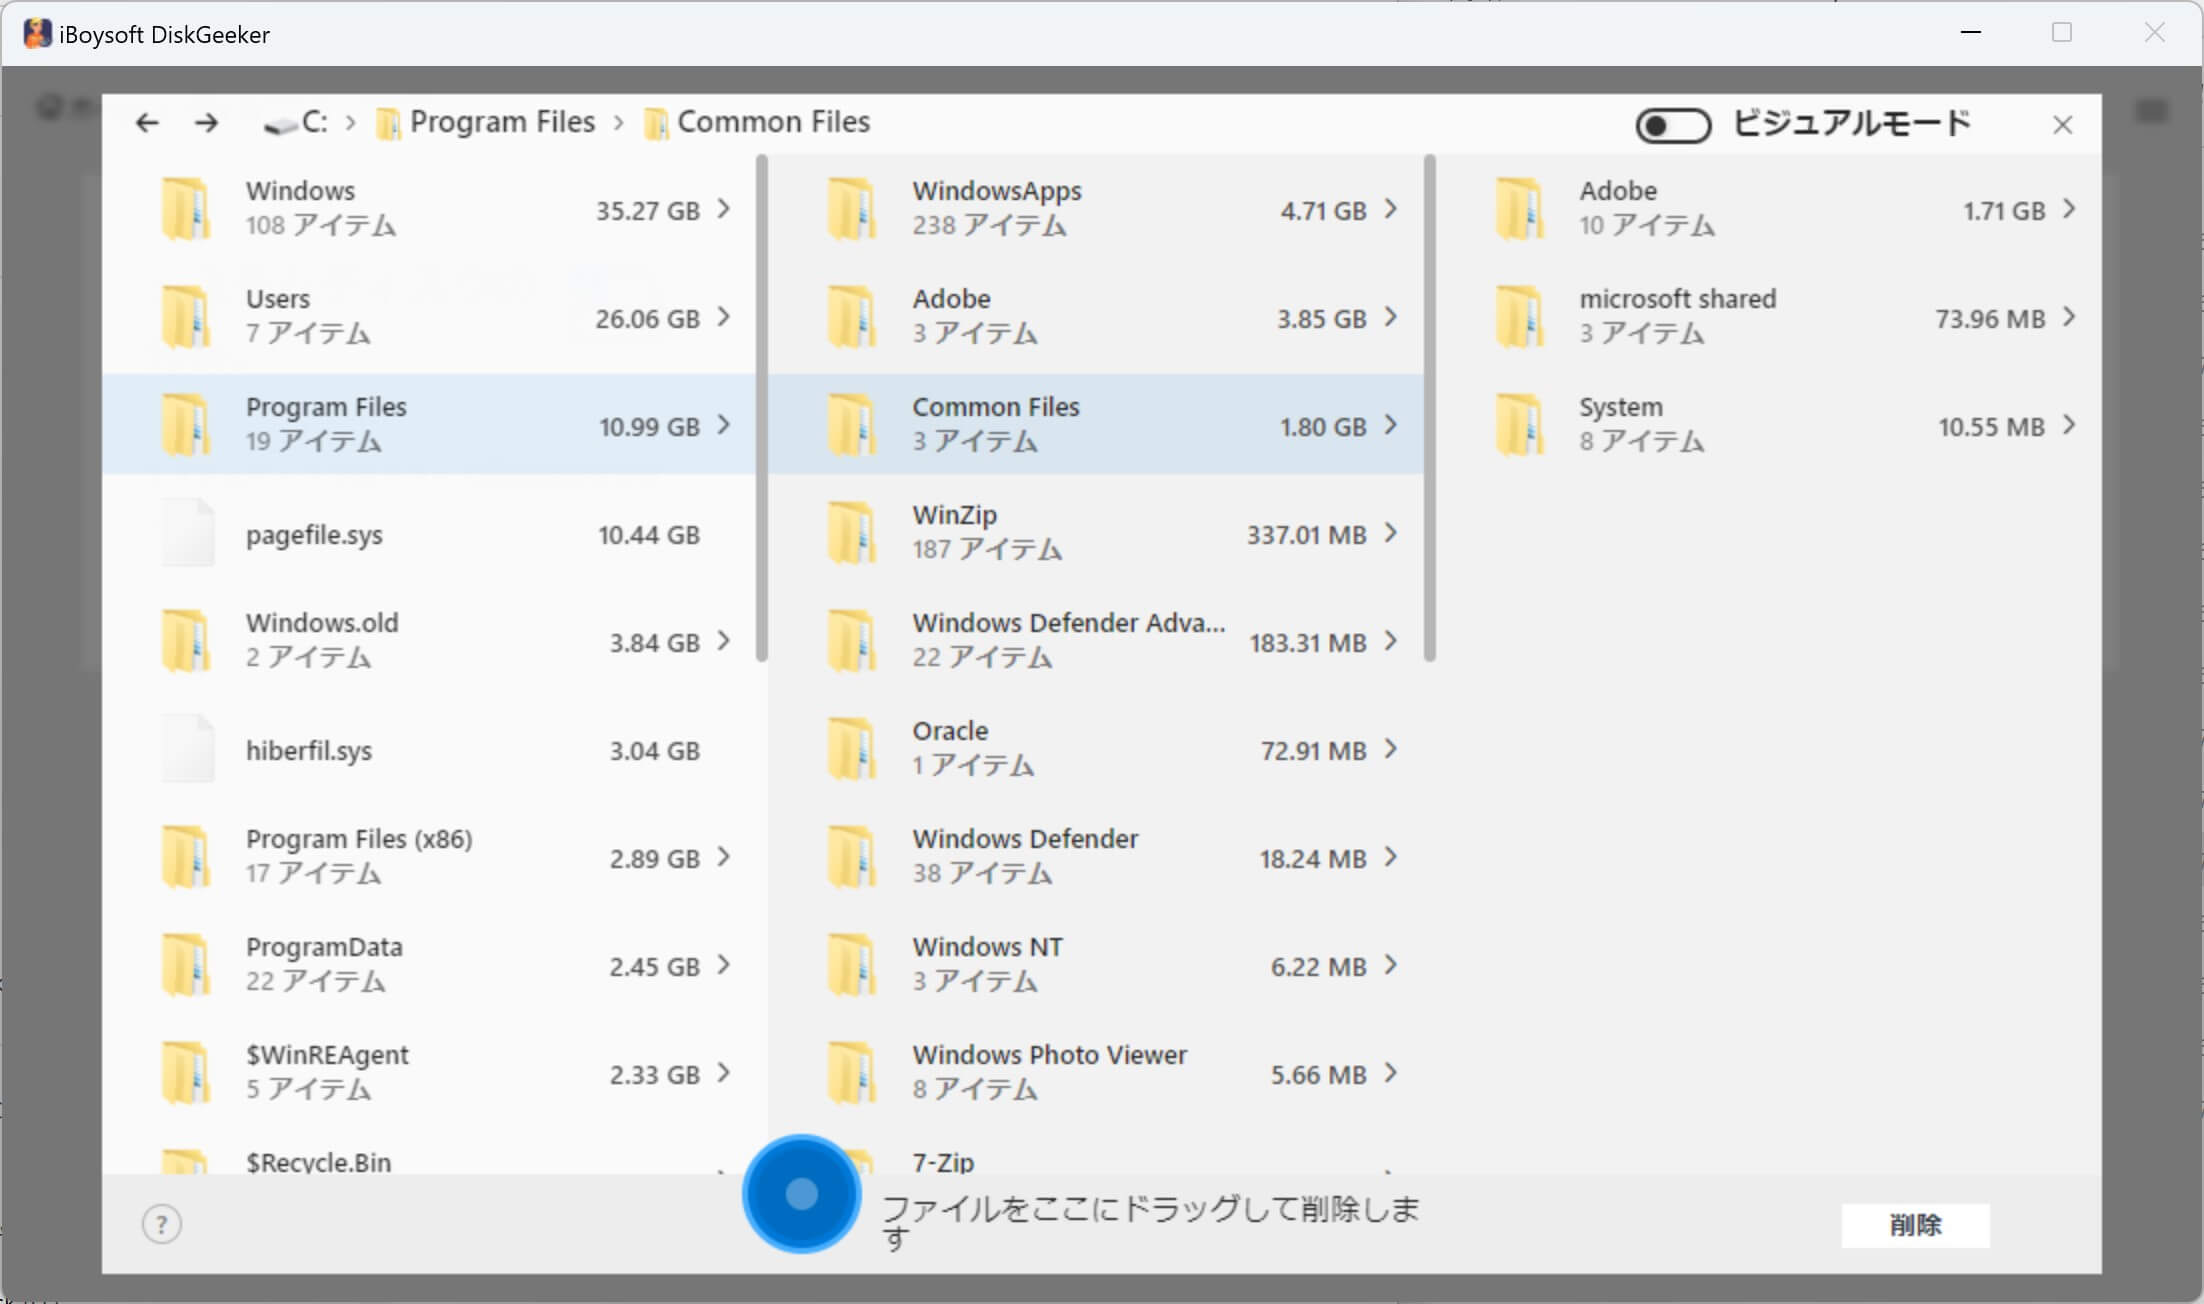
Task: Click the $WinREAgent 2.33 GB size
Action: click(654, 1075)
